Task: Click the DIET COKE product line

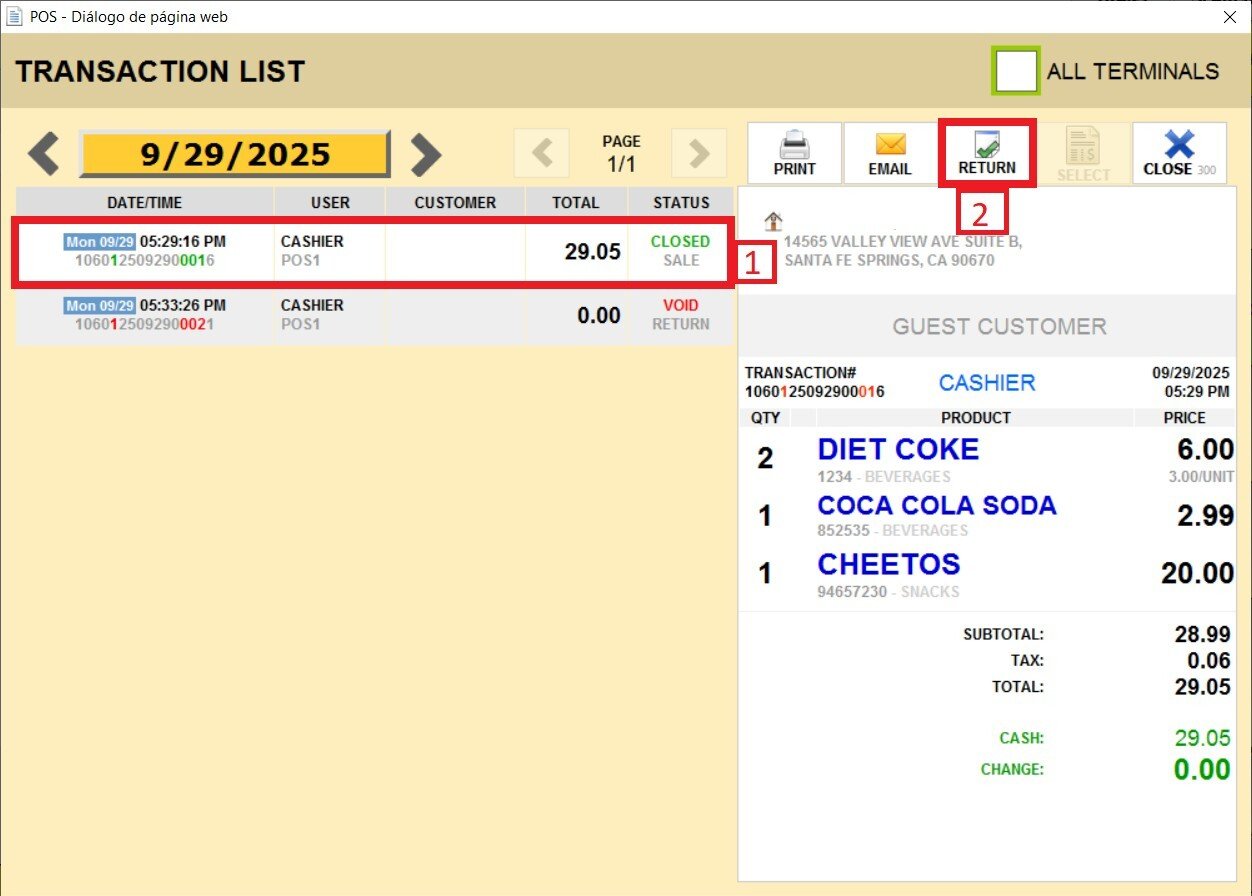Action: pos(897,450)
